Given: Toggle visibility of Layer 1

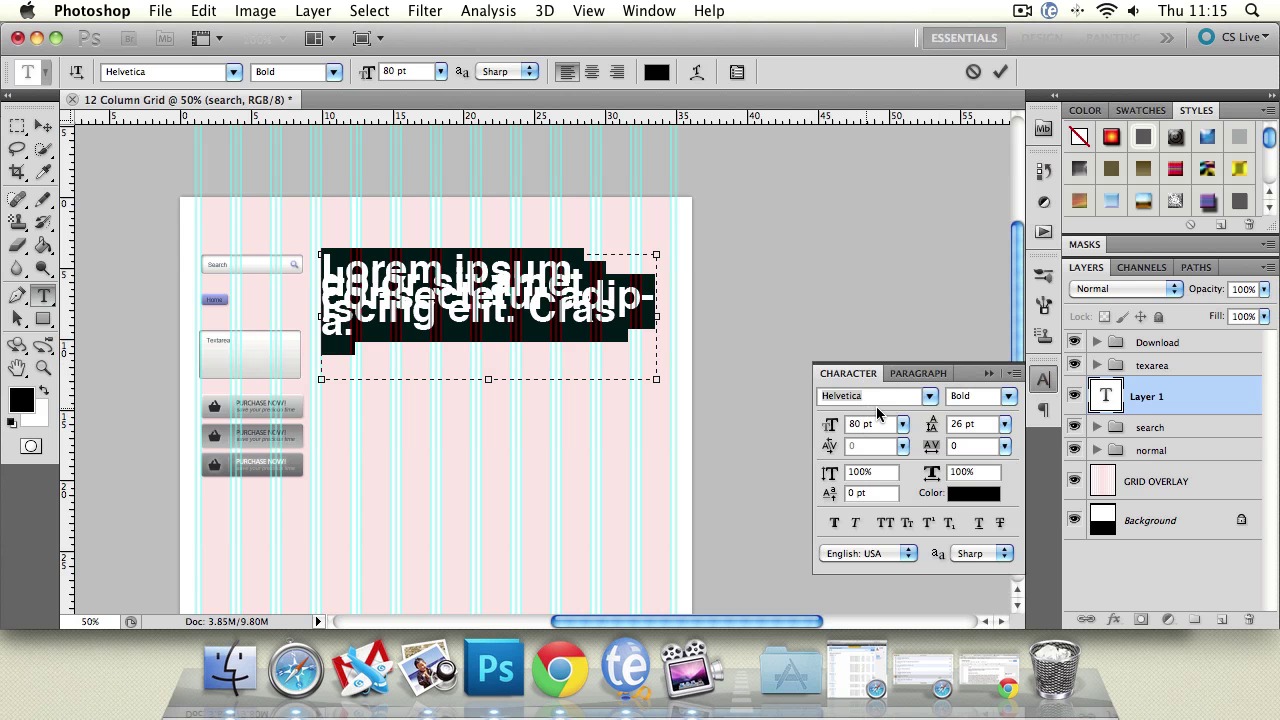Looking at the screenshot, I should click(x=1074, y=396).
